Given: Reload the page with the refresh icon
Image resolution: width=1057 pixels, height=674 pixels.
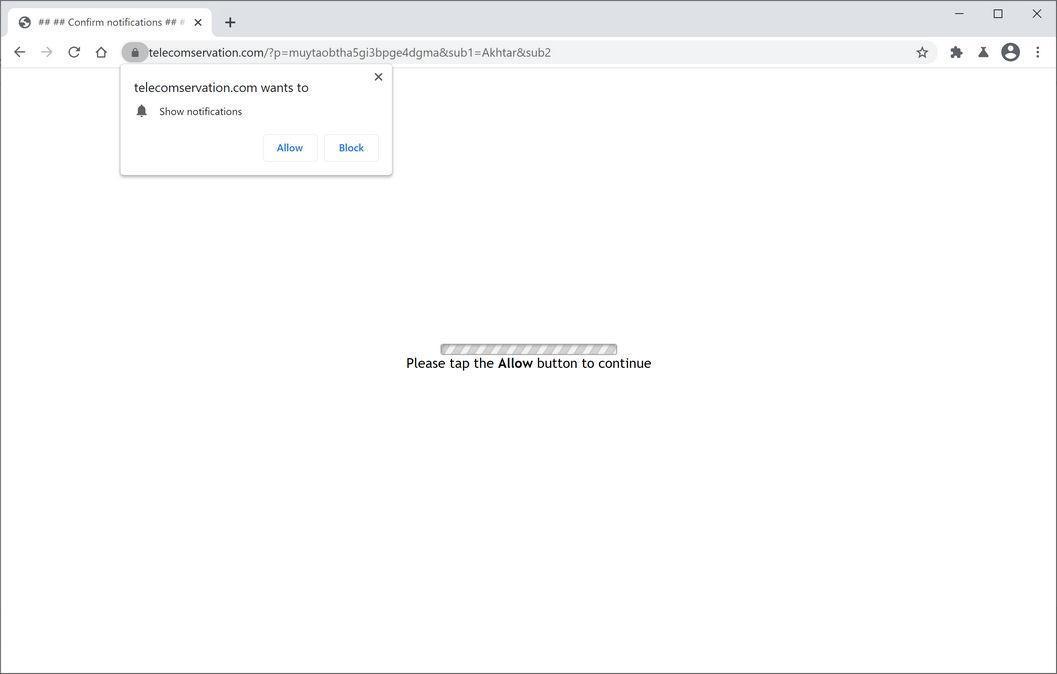Looking at the screenshot, I should 73,52.
